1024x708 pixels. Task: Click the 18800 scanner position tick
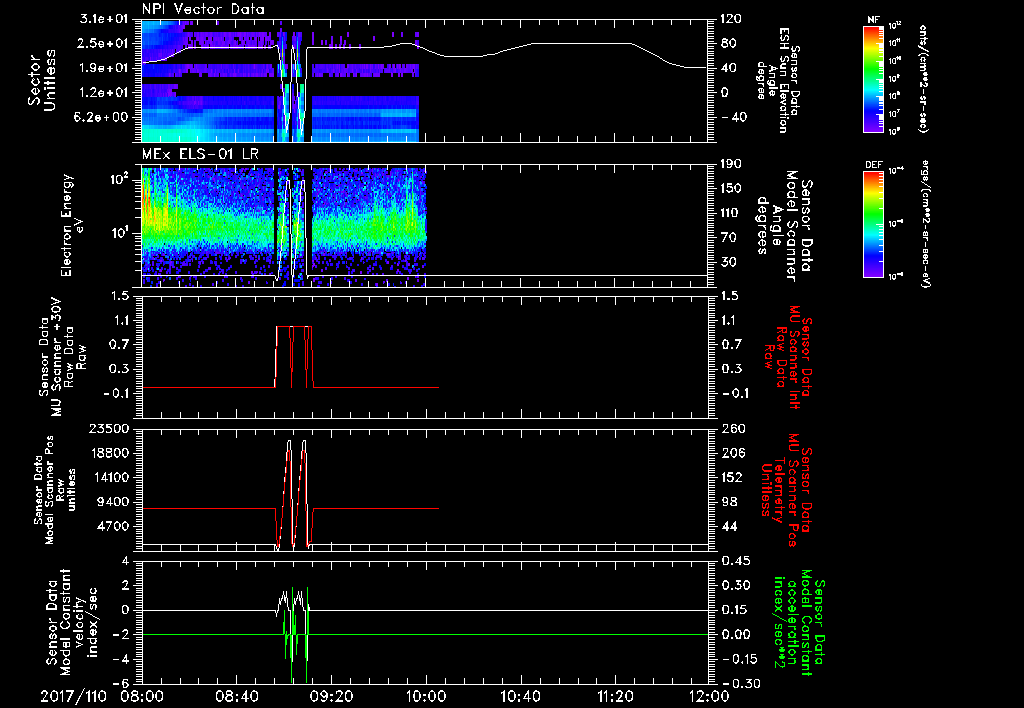(109, 453)
